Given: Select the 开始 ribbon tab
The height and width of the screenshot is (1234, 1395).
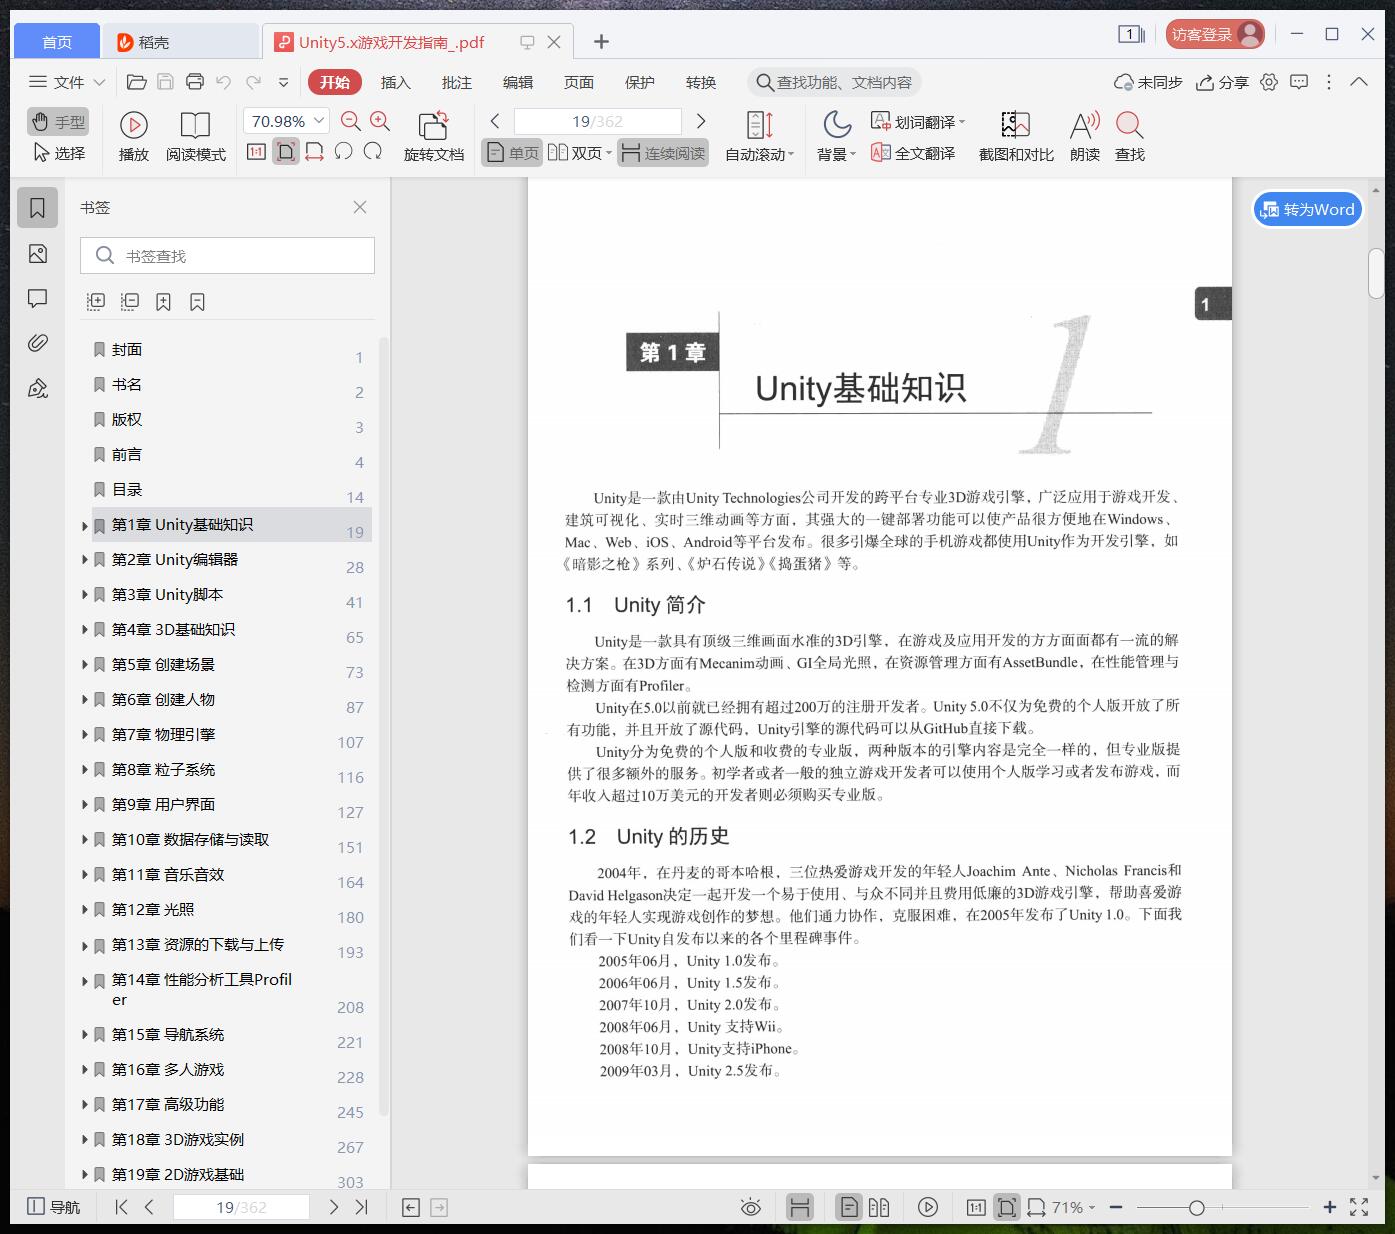Looking at the screenshot, I should point(334,82).
